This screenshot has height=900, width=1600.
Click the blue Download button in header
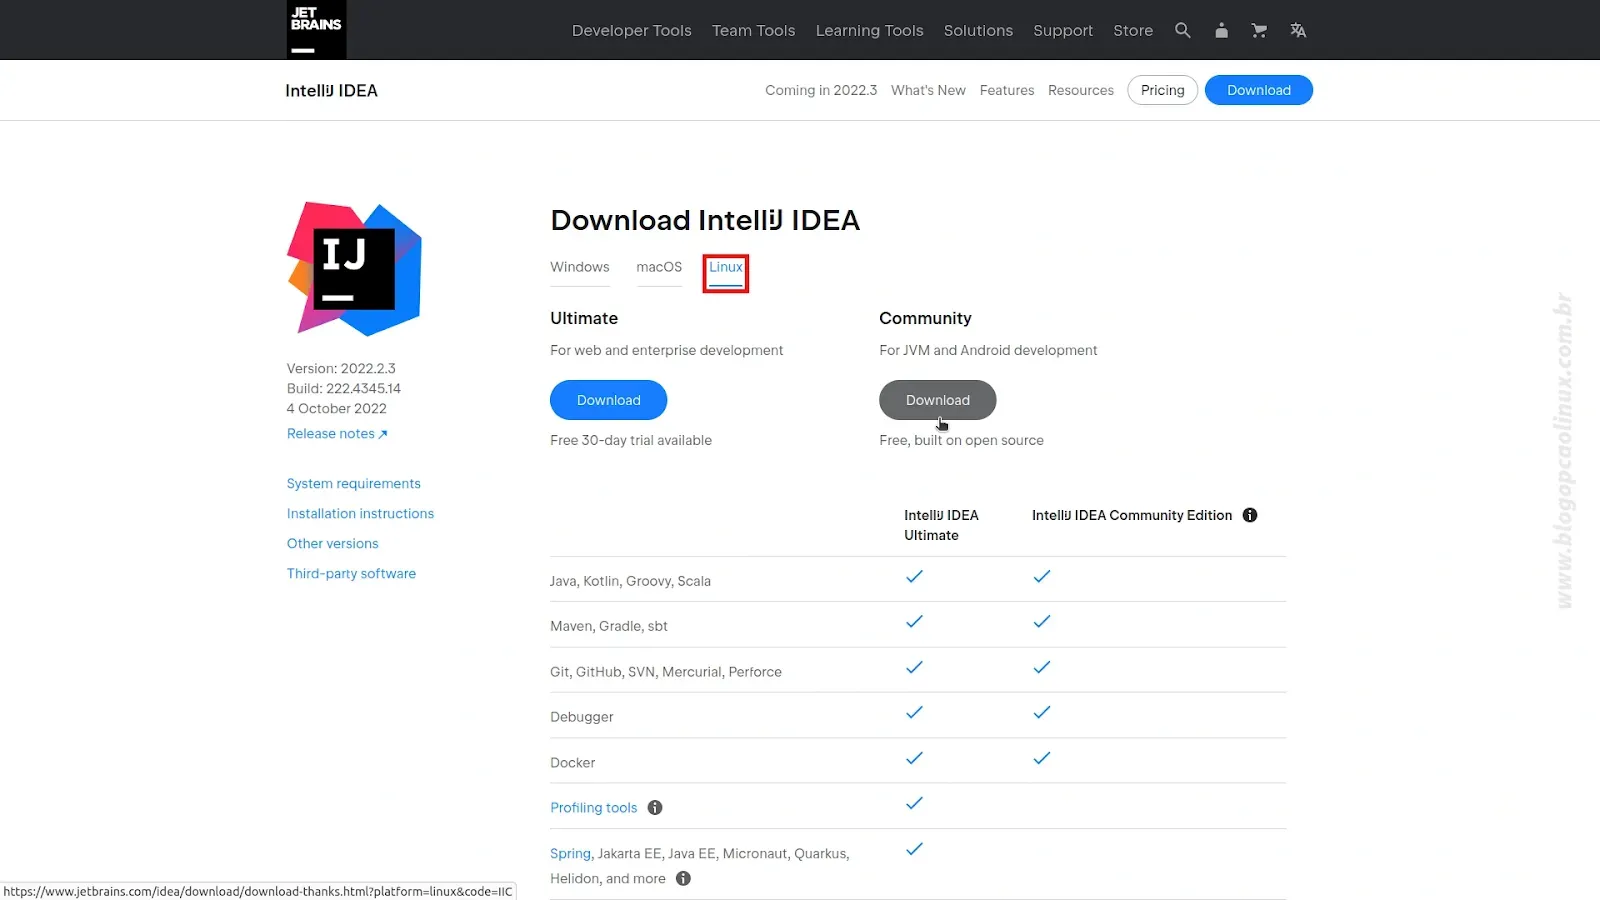pyautogui.click(x=1259, y=90)
